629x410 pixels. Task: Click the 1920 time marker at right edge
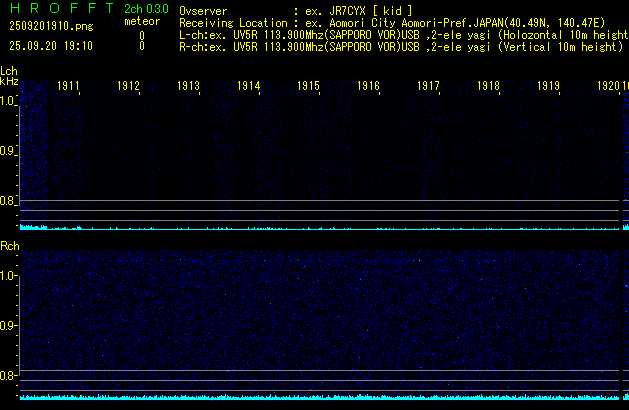608,87
